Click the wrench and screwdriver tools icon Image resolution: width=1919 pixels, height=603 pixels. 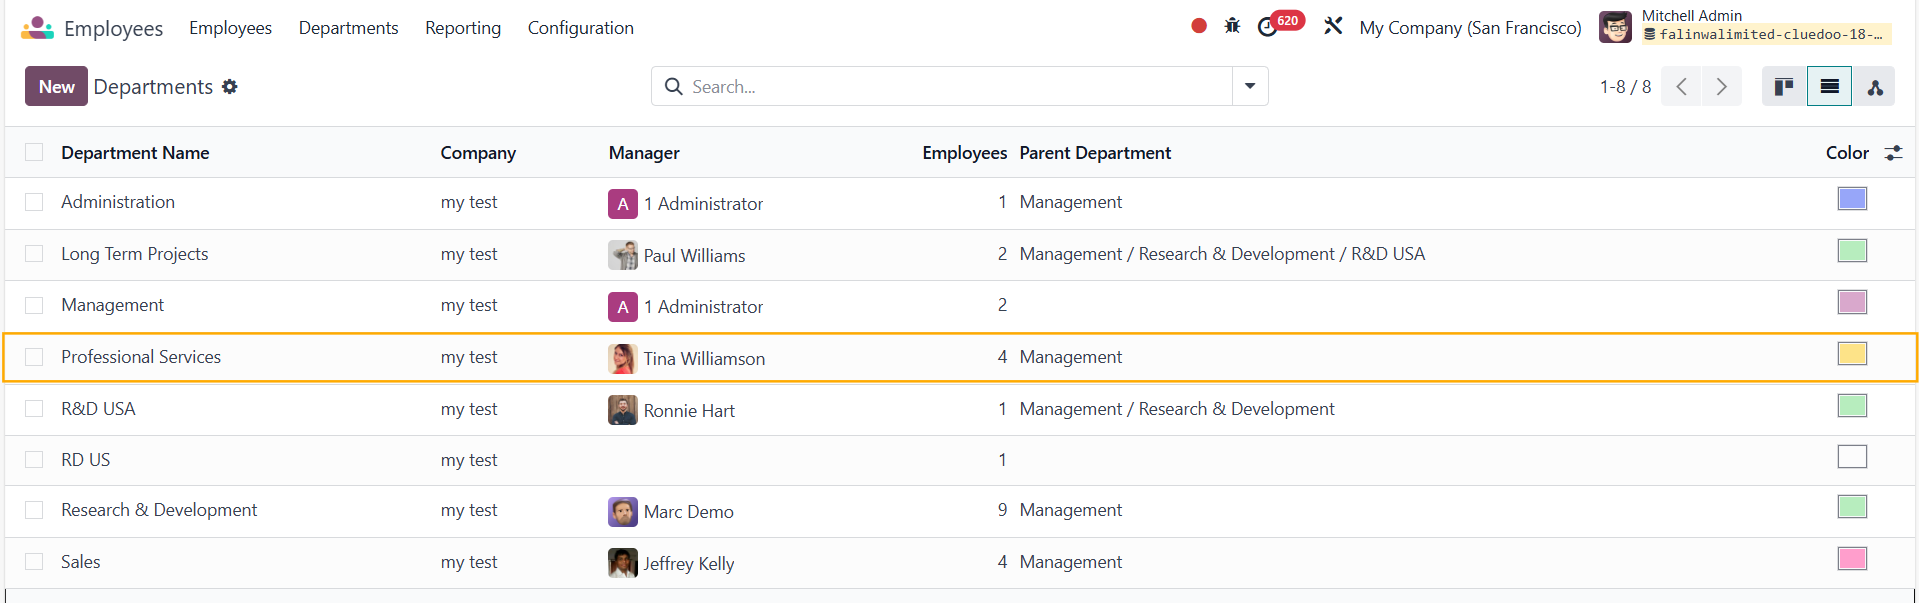[x=1333, y=26]
